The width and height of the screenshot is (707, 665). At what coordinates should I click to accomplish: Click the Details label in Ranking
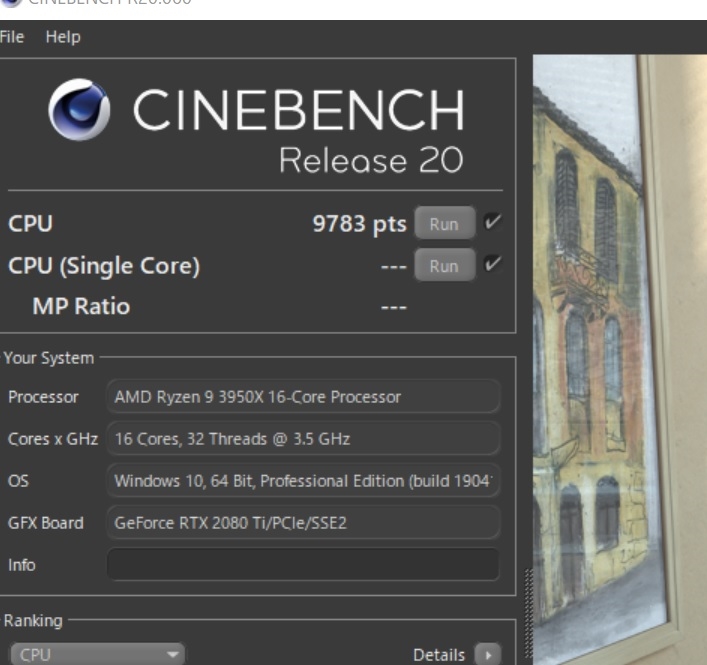[x=439, y=655]
